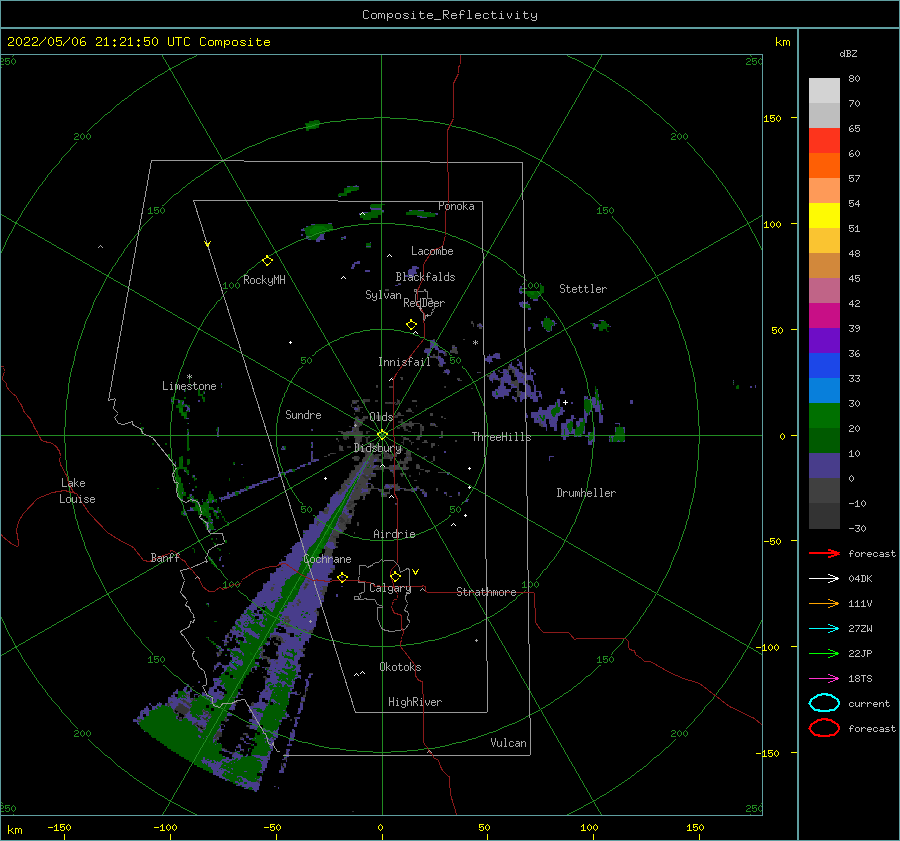The image size is (900, 841).
Task: Select the HighRiver label
Action: [415, 702]
